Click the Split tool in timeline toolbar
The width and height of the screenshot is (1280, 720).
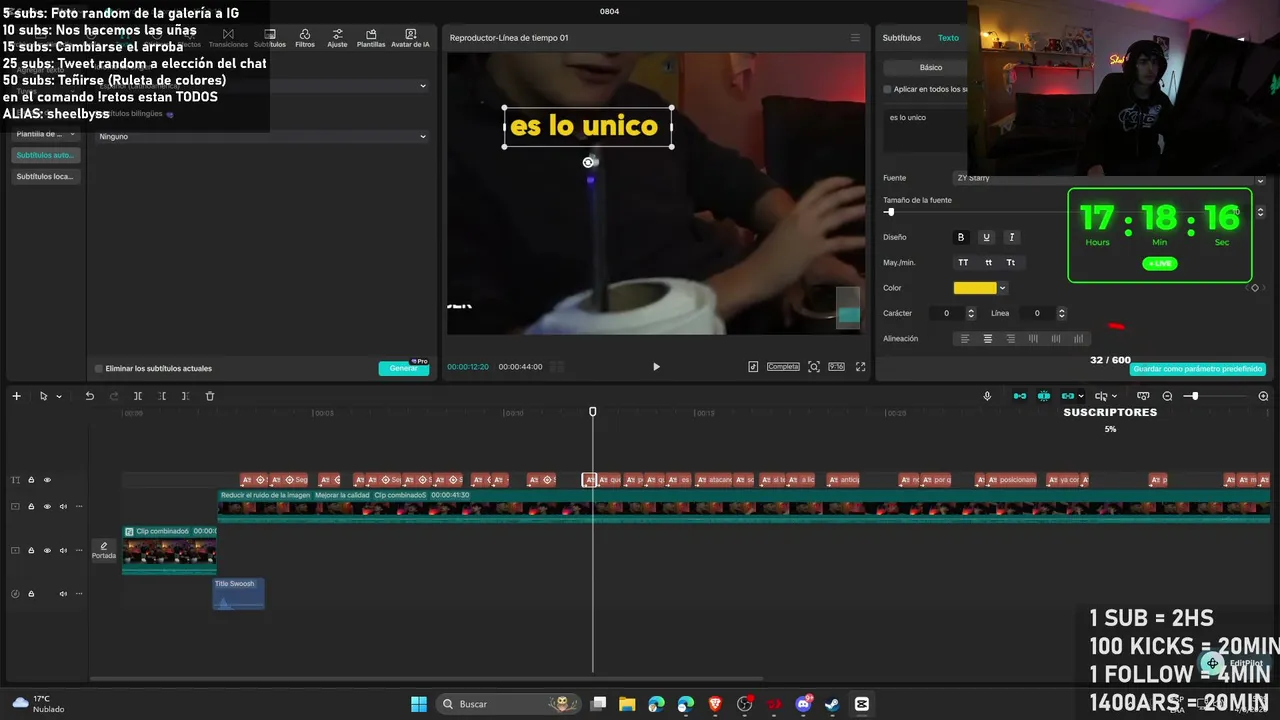click(138, 396)
